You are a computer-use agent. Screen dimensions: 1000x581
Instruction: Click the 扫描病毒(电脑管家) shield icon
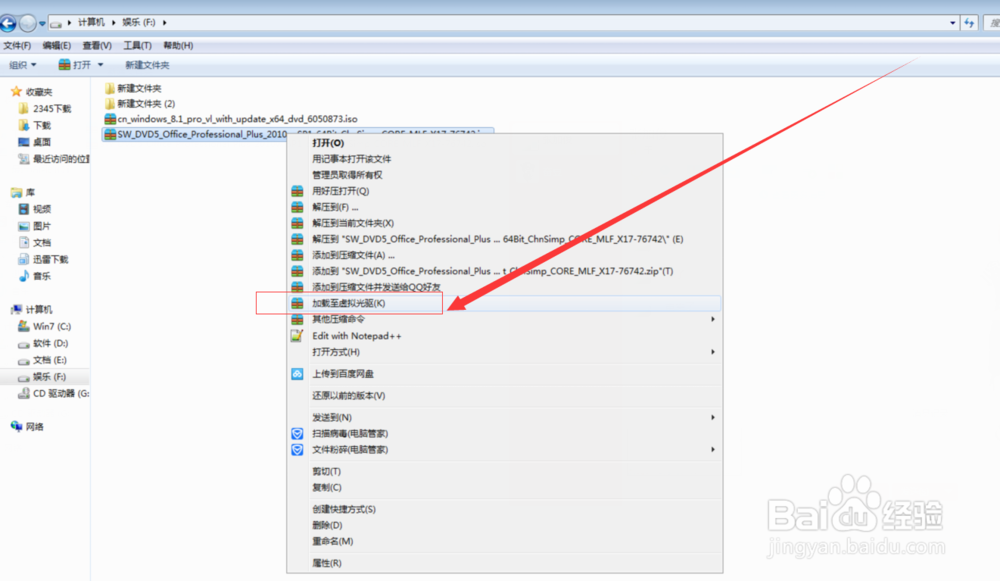point(297,434)
